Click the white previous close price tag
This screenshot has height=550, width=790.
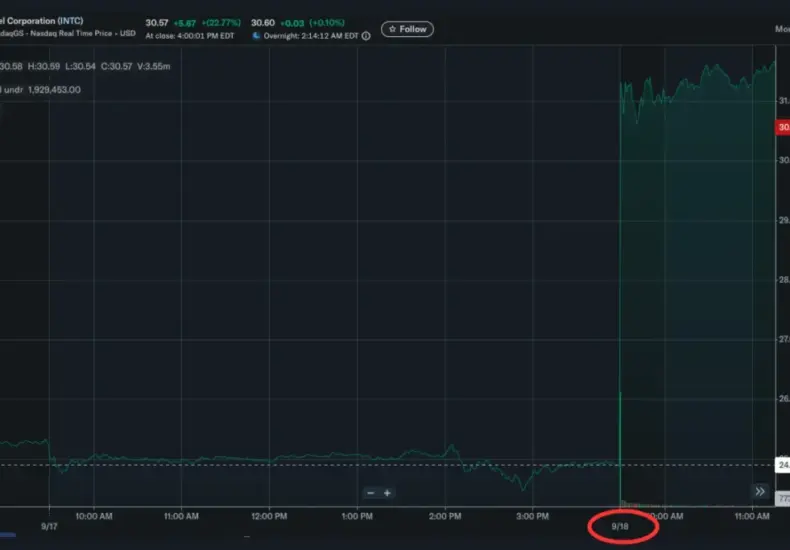click(x=782, y=464)
